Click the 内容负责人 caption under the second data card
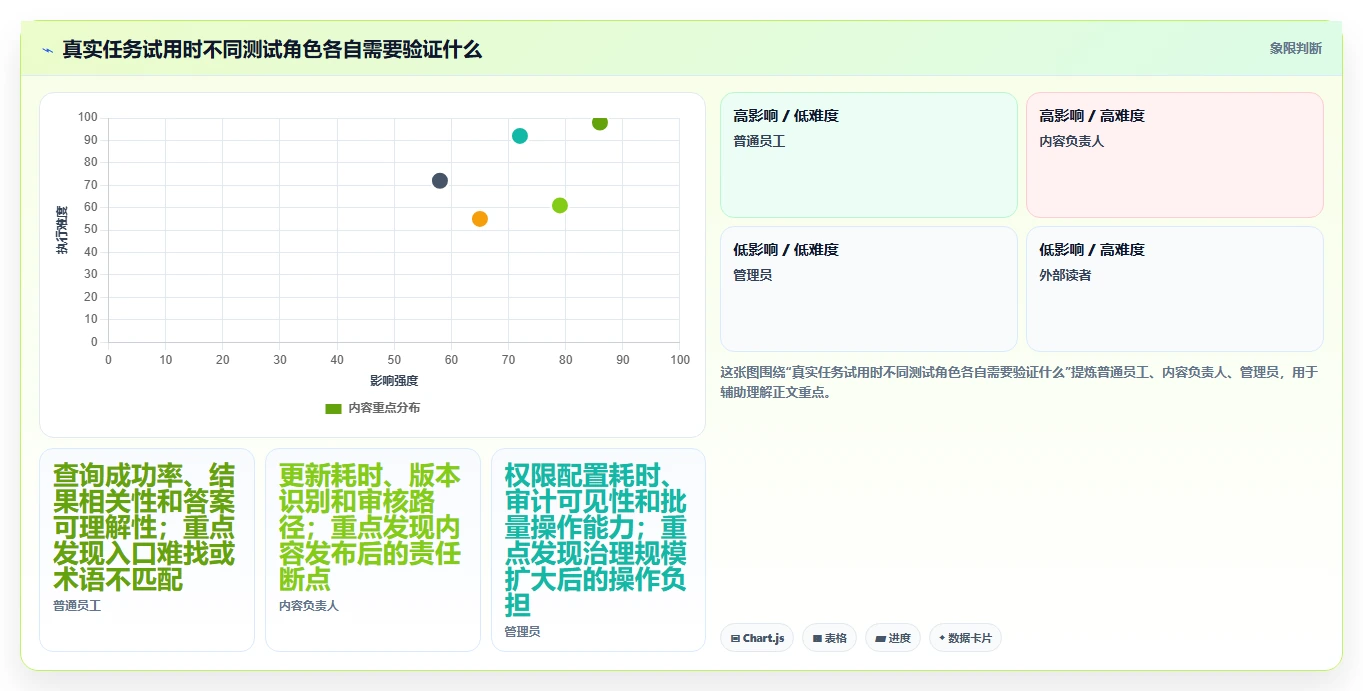The height and width of the screenshot is (691, 1363). pyautogui.click(x=309, y=605)
